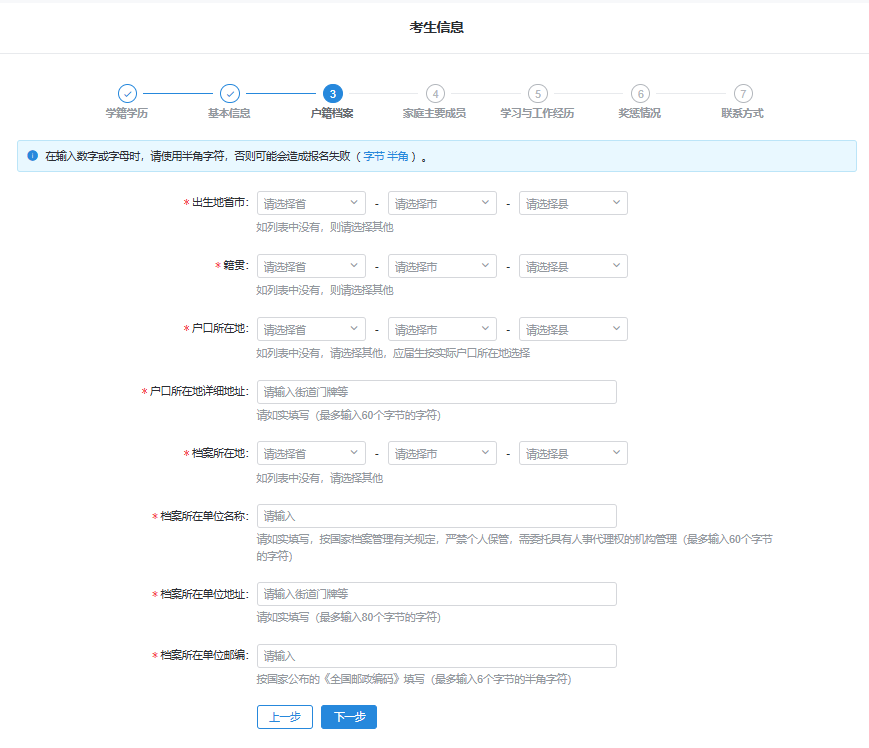Select the 奖惩情况 step label
This screenshot has width=869, height=748.
(640, 114)
